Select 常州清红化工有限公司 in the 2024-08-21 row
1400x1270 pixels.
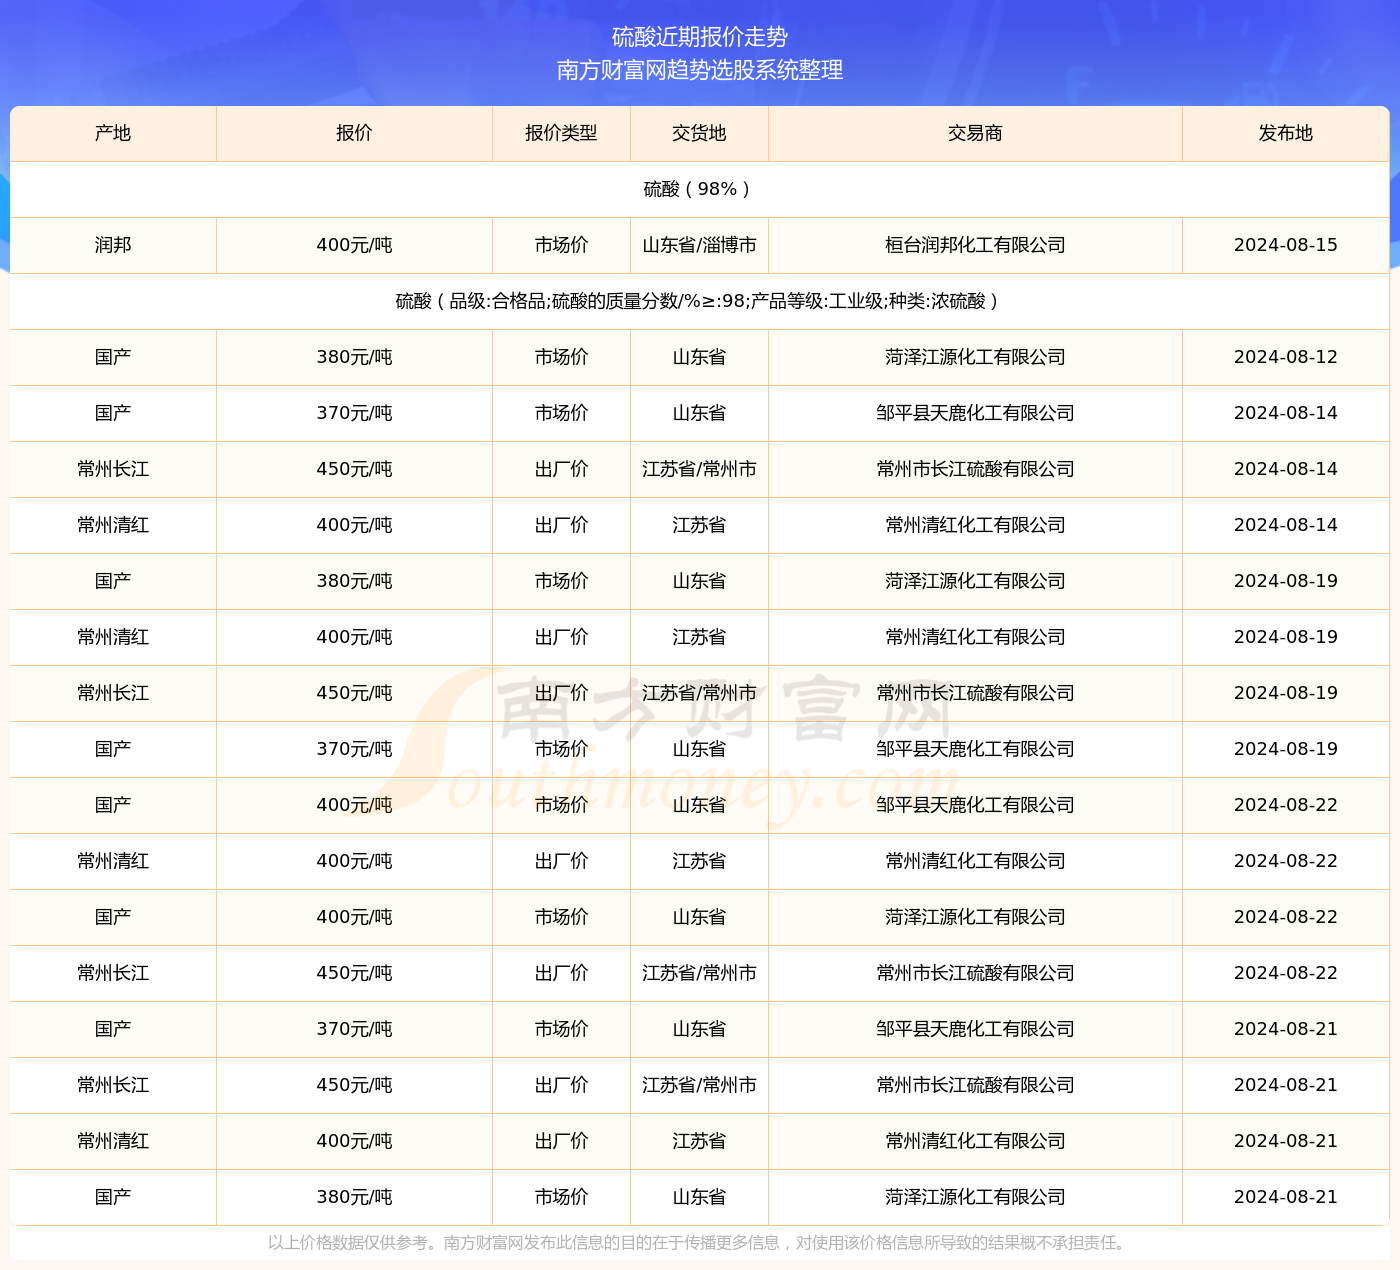(x=975, y=1141)
